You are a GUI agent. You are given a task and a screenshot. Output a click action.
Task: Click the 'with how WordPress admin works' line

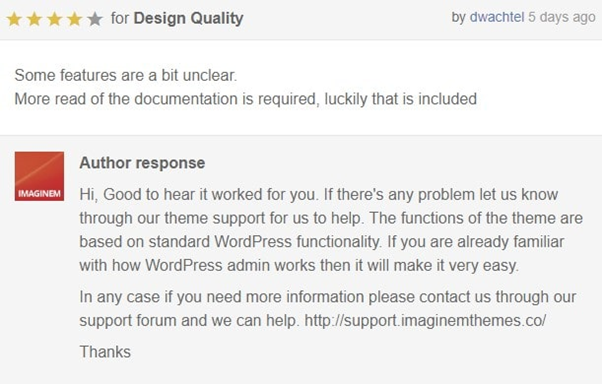coord(299,265)
